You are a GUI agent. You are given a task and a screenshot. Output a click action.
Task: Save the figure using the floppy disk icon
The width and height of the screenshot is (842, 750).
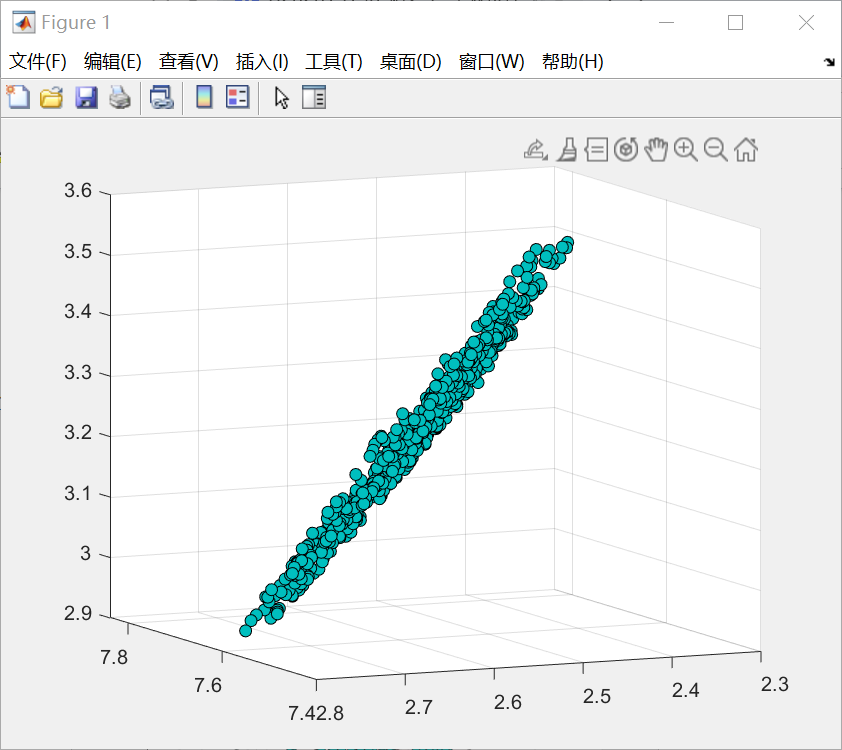click(x=86, y=97)
